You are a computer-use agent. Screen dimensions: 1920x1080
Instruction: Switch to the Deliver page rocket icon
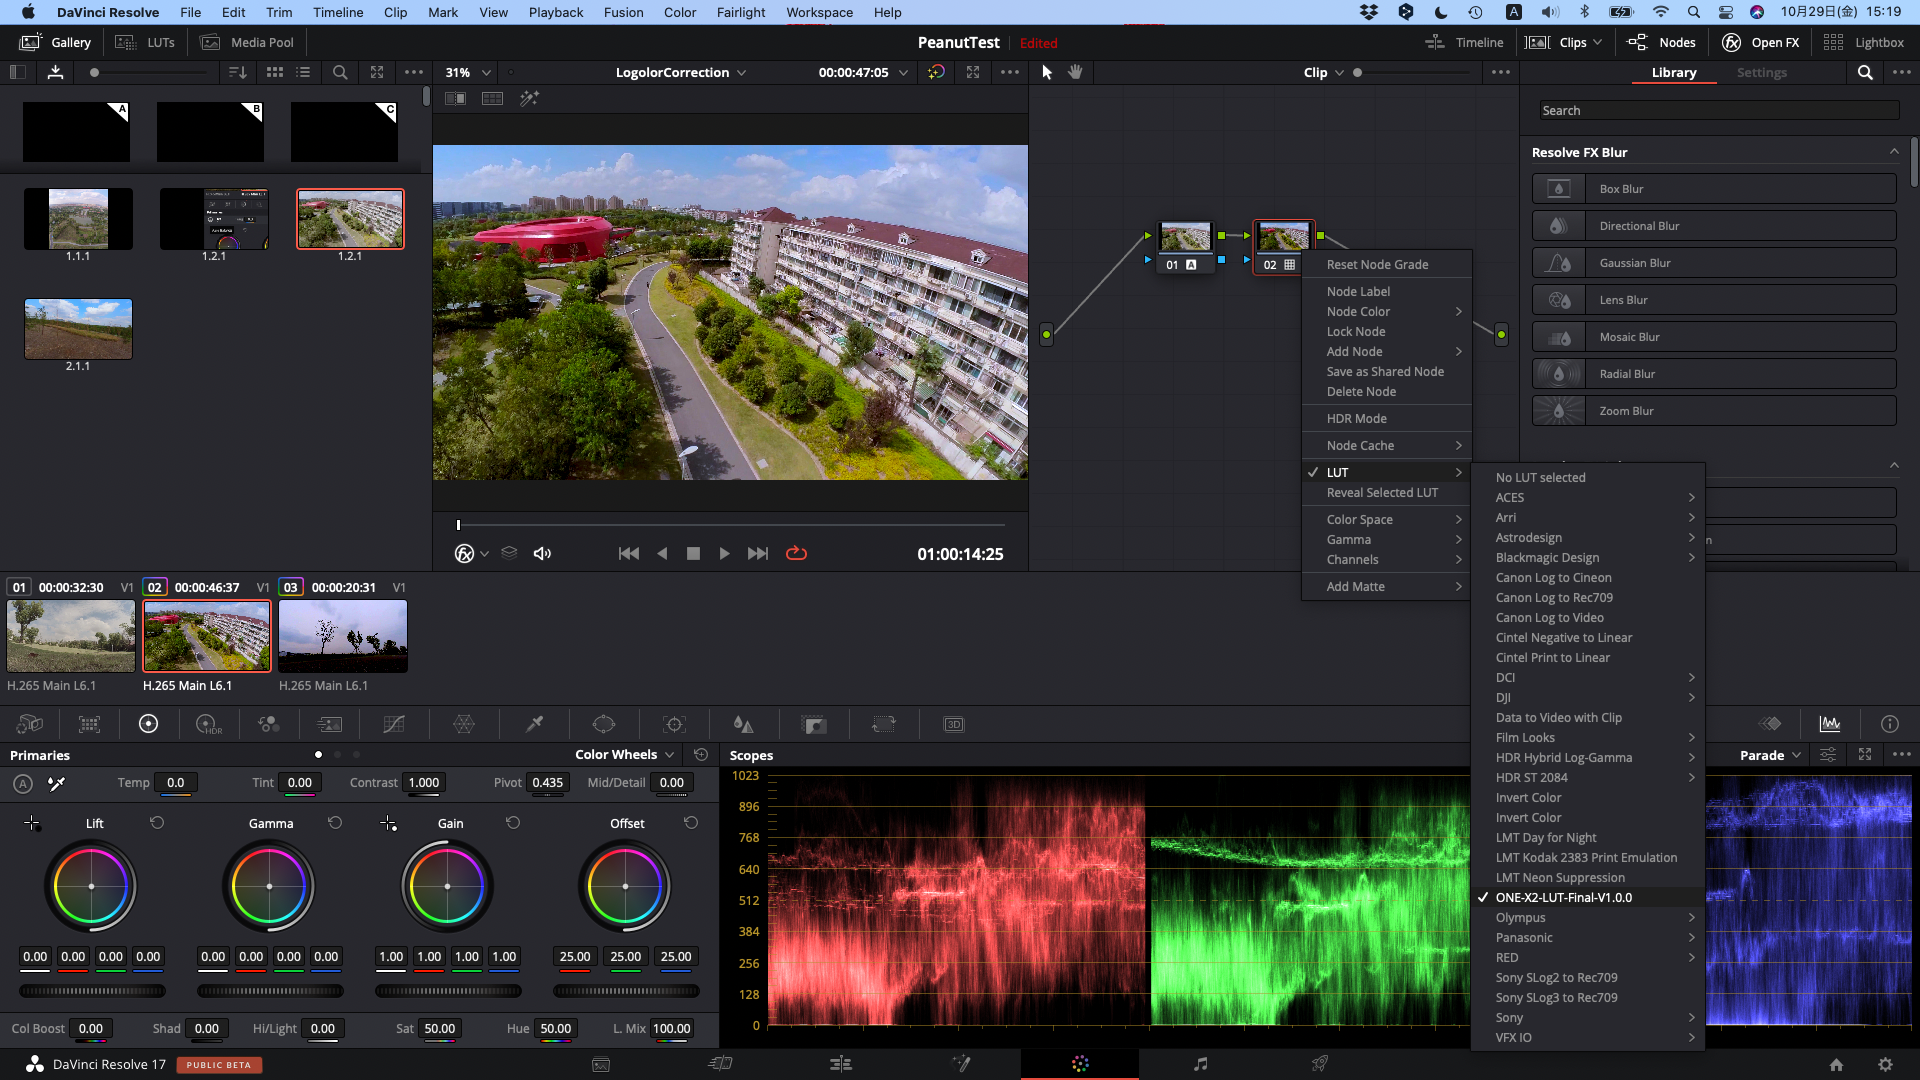coord(1320,1064)
